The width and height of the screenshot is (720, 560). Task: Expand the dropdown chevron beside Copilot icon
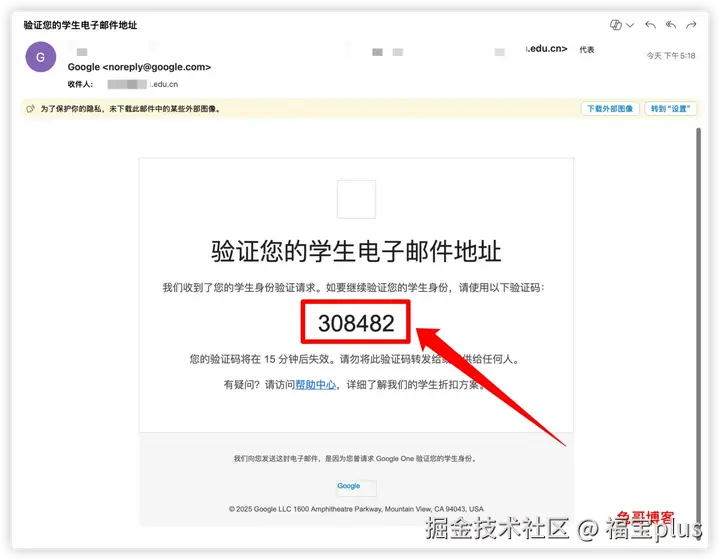pyautogui.click(x=630, y=25)
